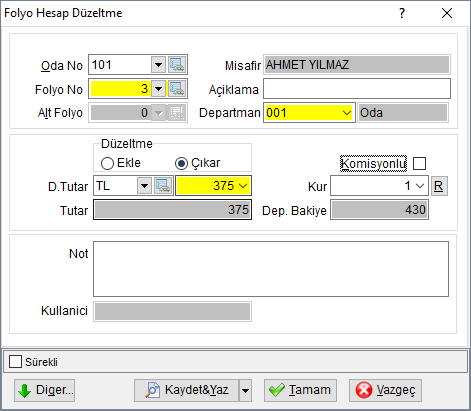The width and height of the screenshot is (471, 411).
Task: Open the folio lookup icon beside Folyo No
Action: (x=177, y=89)
